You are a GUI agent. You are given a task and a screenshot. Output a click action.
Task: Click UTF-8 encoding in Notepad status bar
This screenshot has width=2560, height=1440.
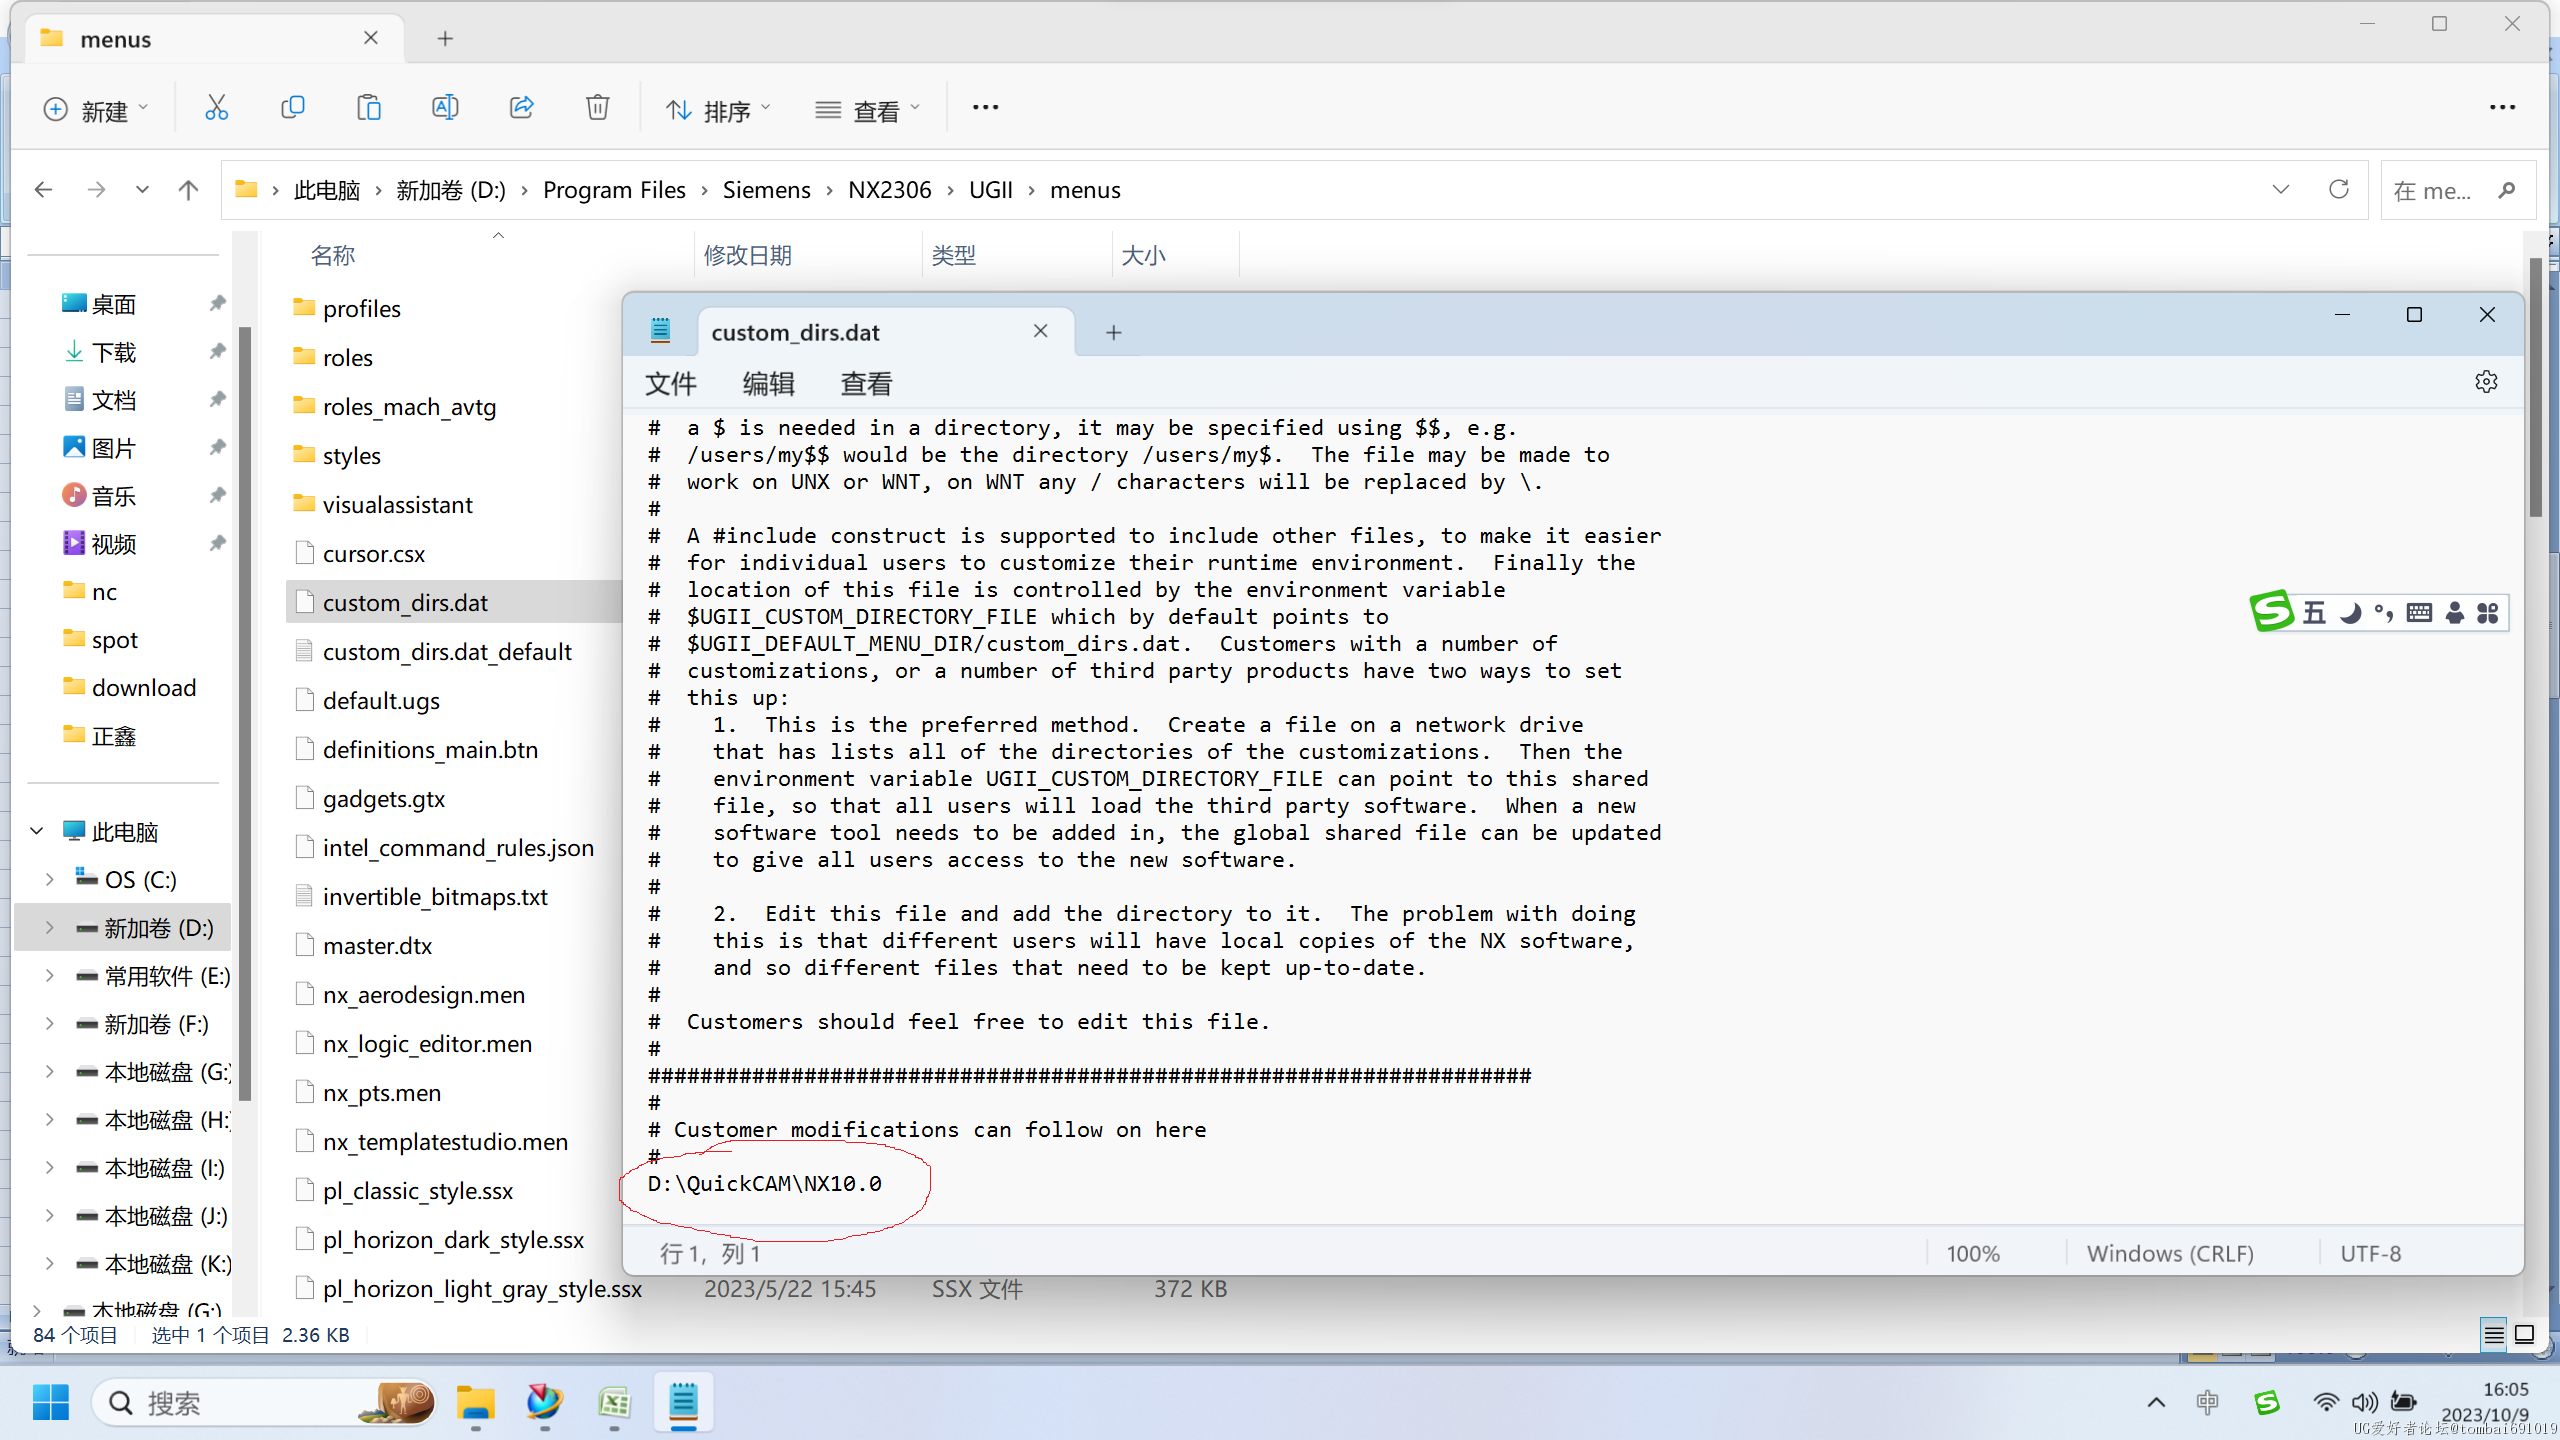tap(2370, 1253)
